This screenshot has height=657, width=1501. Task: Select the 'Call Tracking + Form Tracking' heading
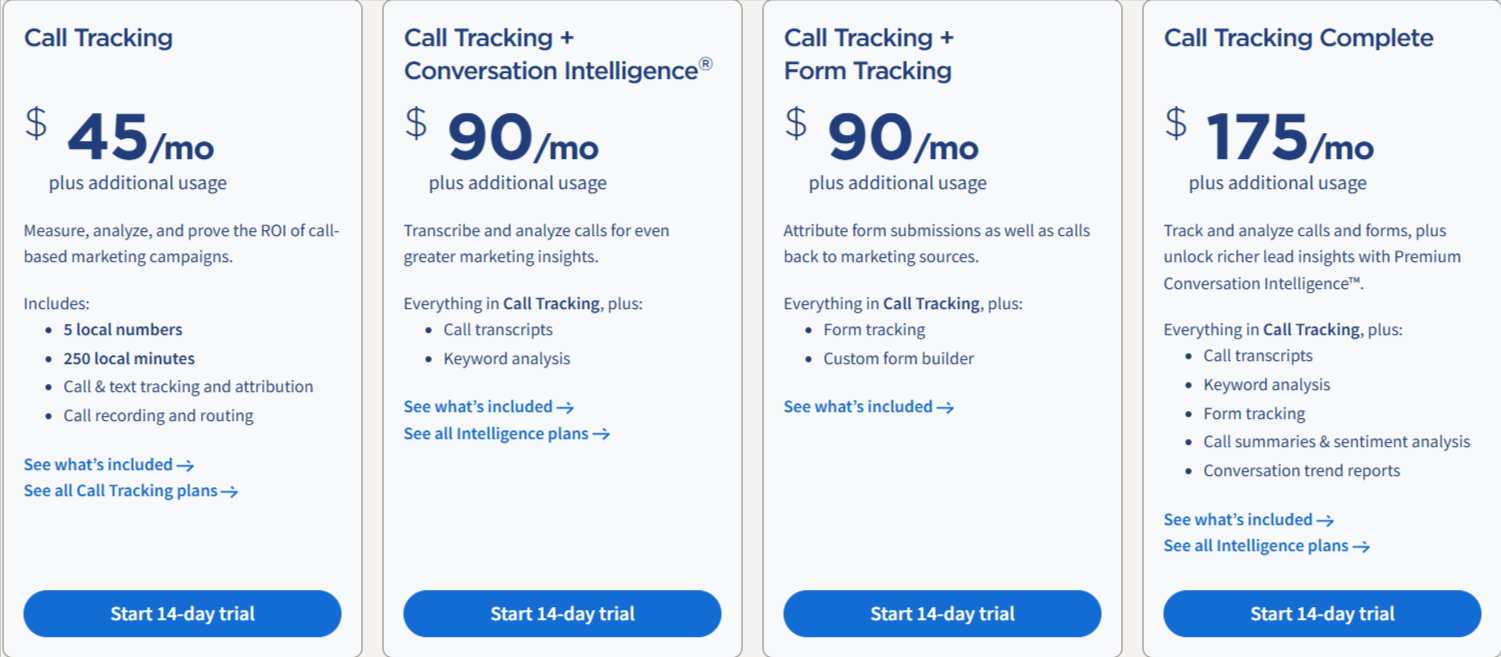pyautogui.click(x=868, y=54)
